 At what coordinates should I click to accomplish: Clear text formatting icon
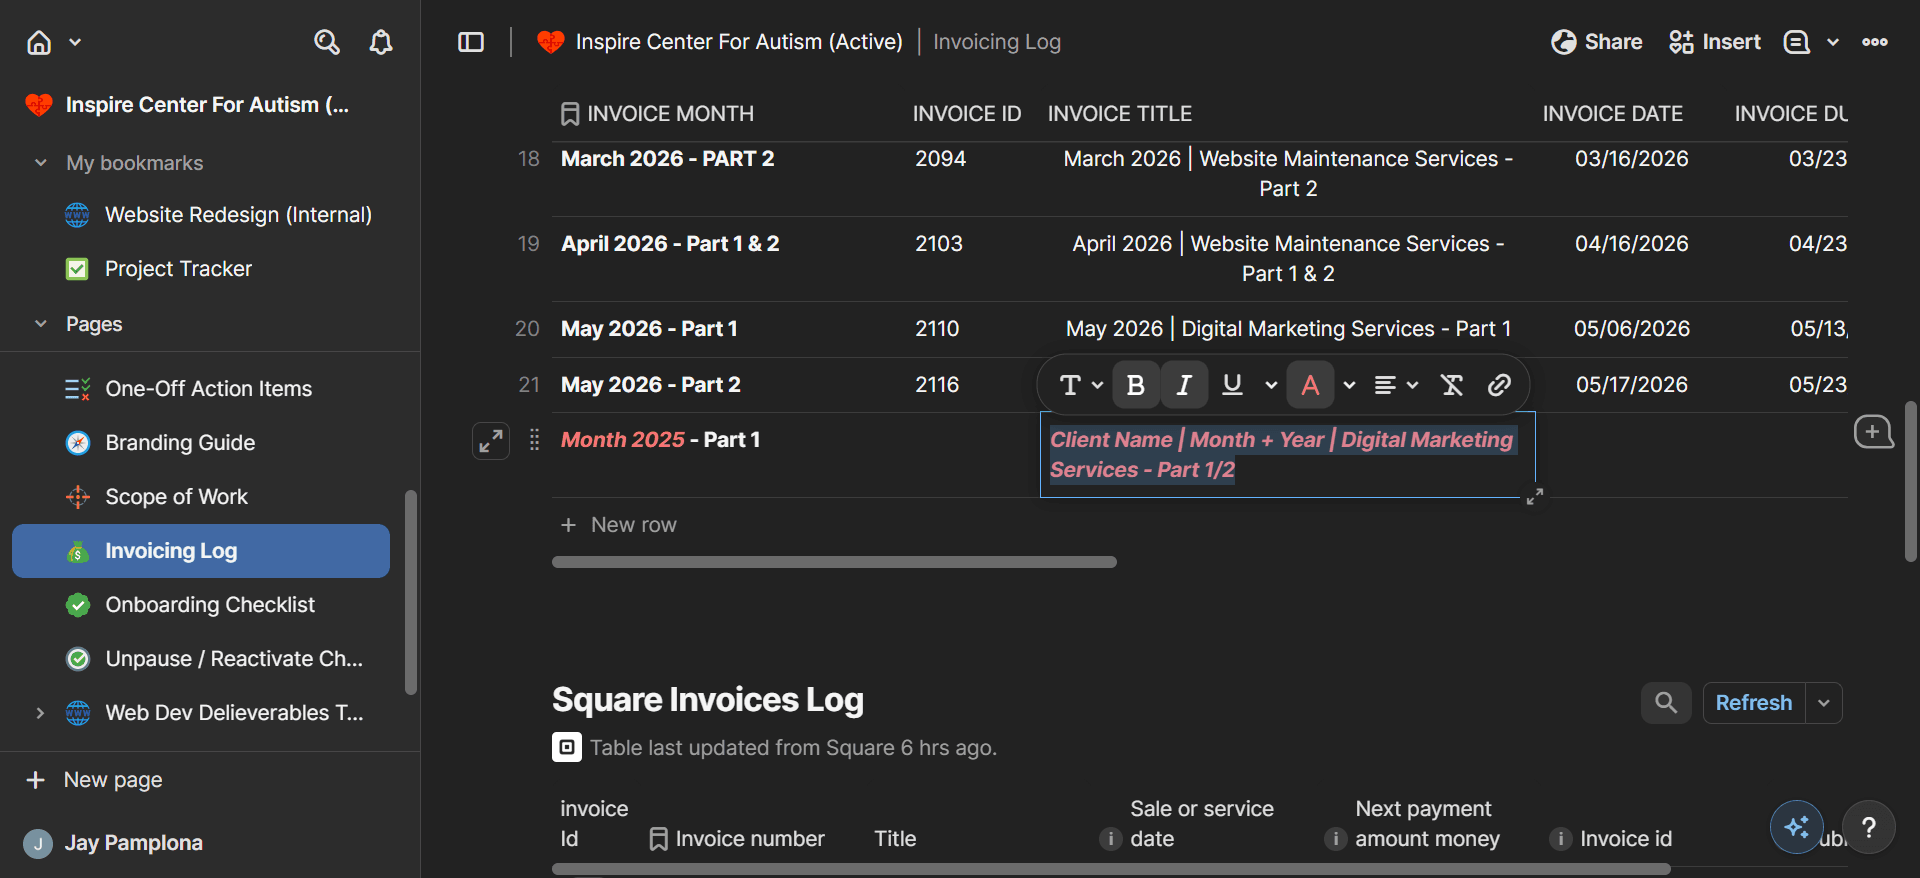point(1452,385)
